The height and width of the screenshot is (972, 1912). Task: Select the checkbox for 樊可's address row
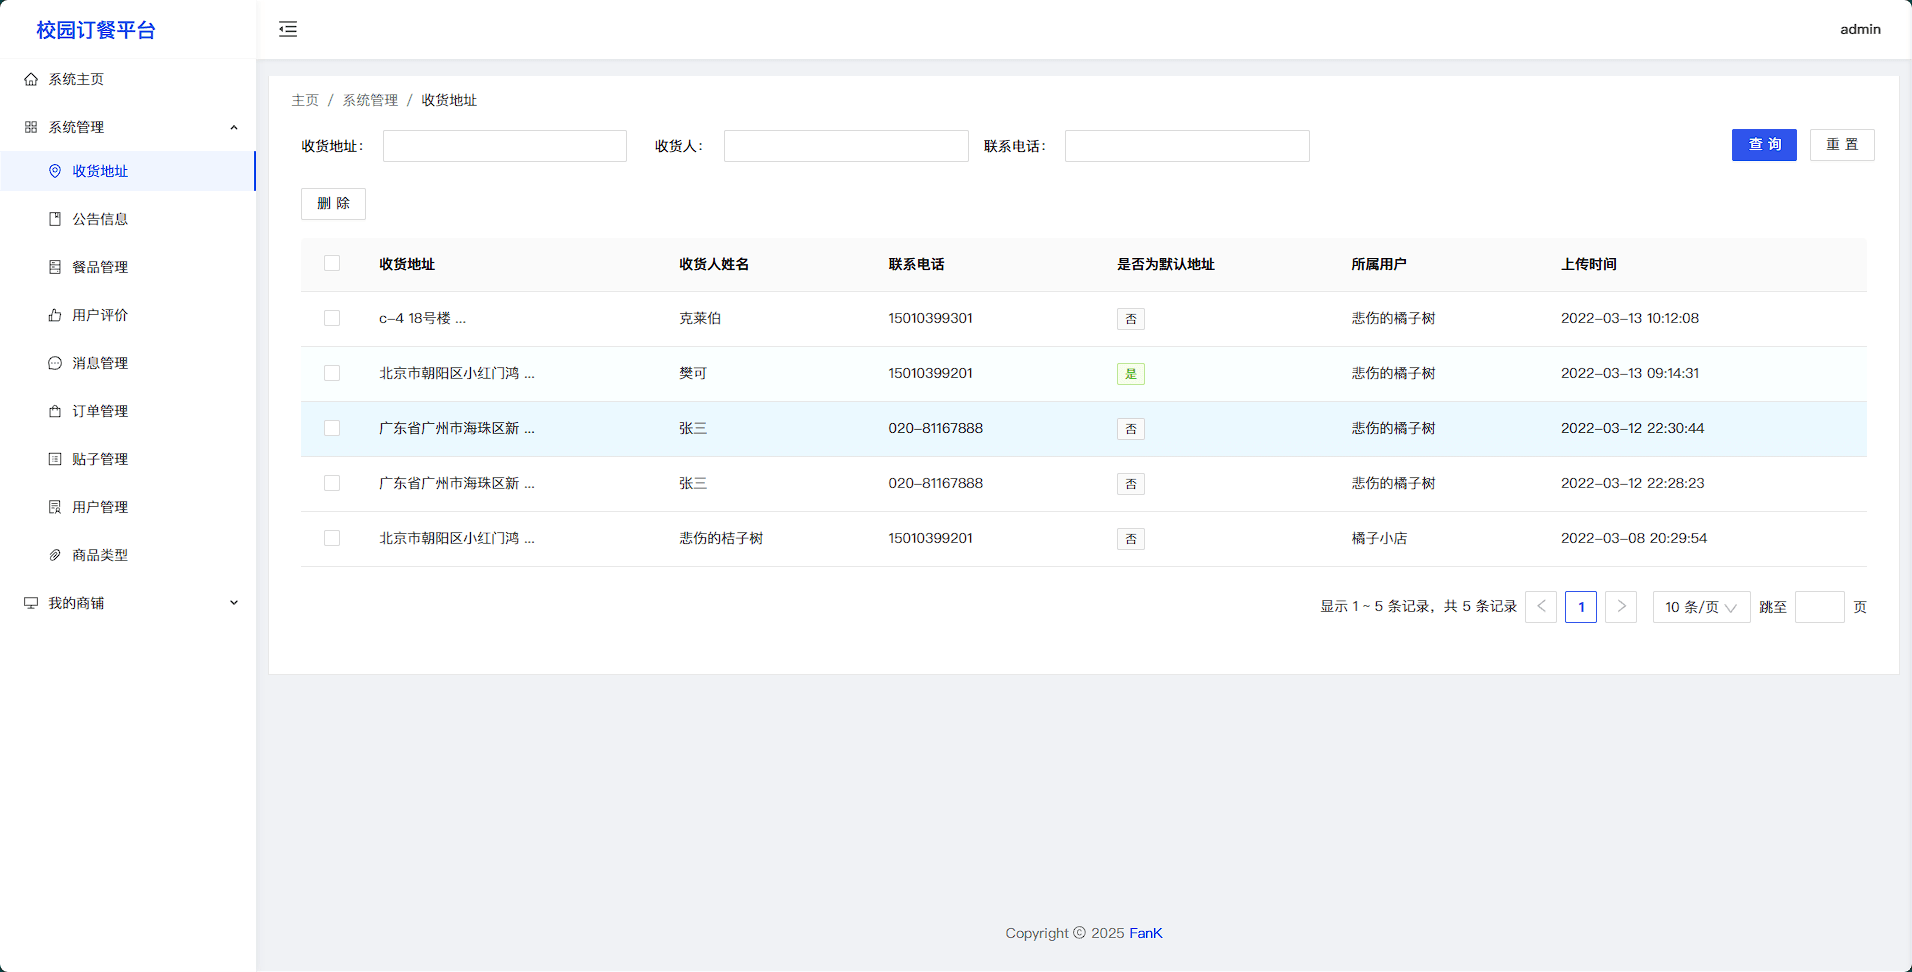332,373
